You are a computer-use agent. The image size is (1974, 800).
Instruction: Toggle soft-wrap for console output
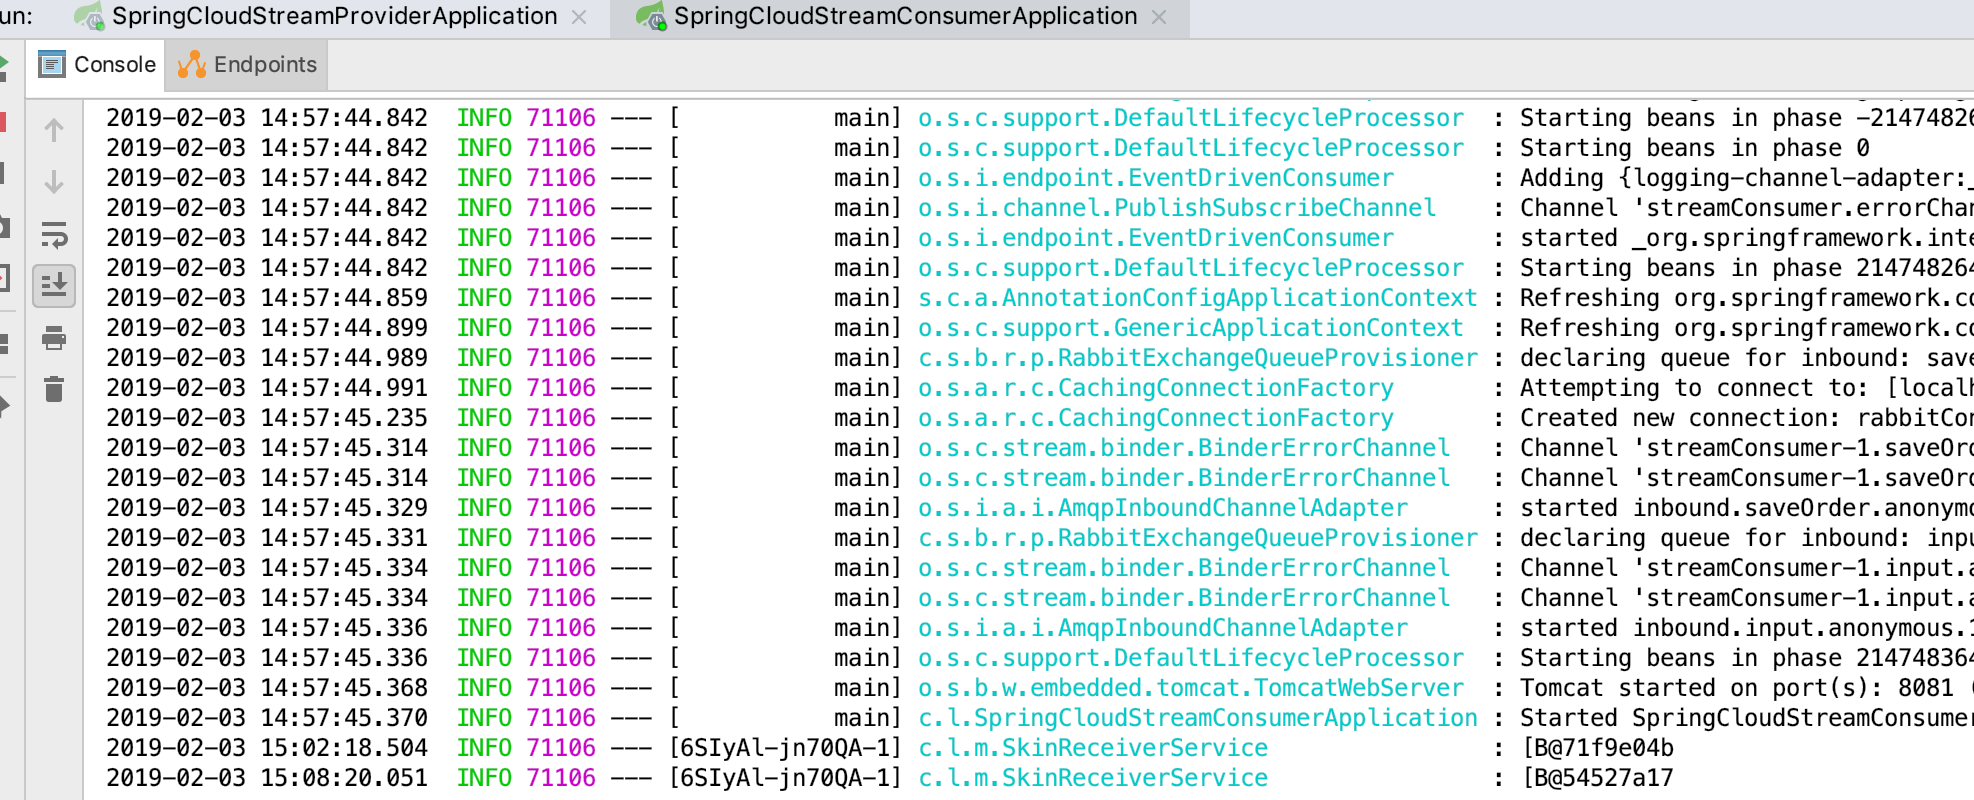click(x=54, y=235)
